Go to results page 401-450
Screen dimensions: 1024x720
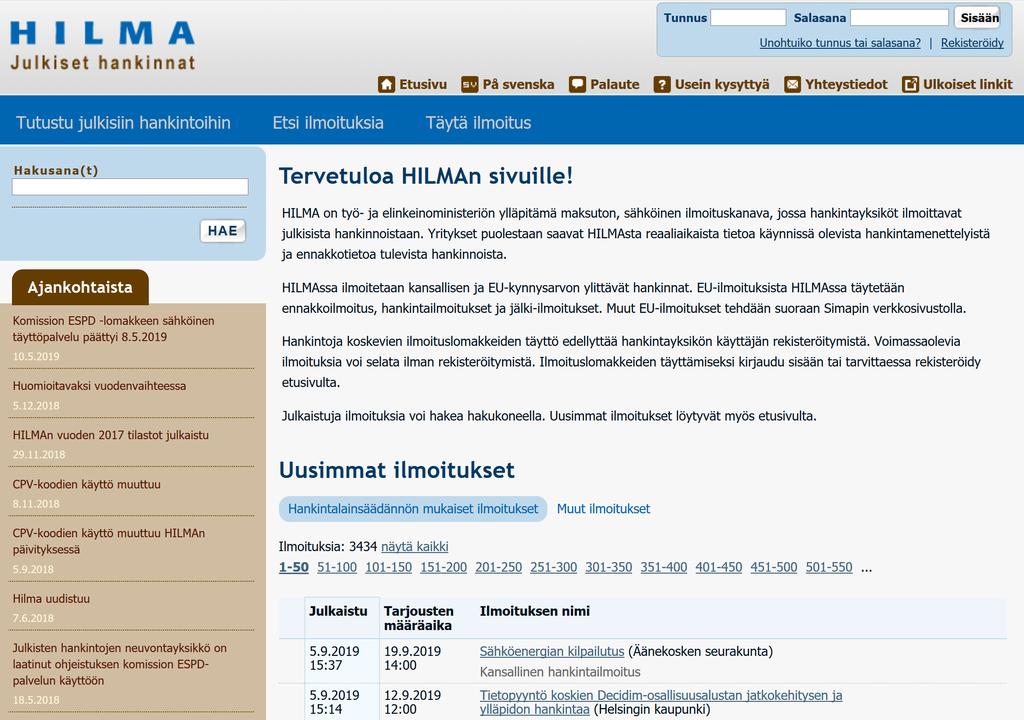[719, 567]
